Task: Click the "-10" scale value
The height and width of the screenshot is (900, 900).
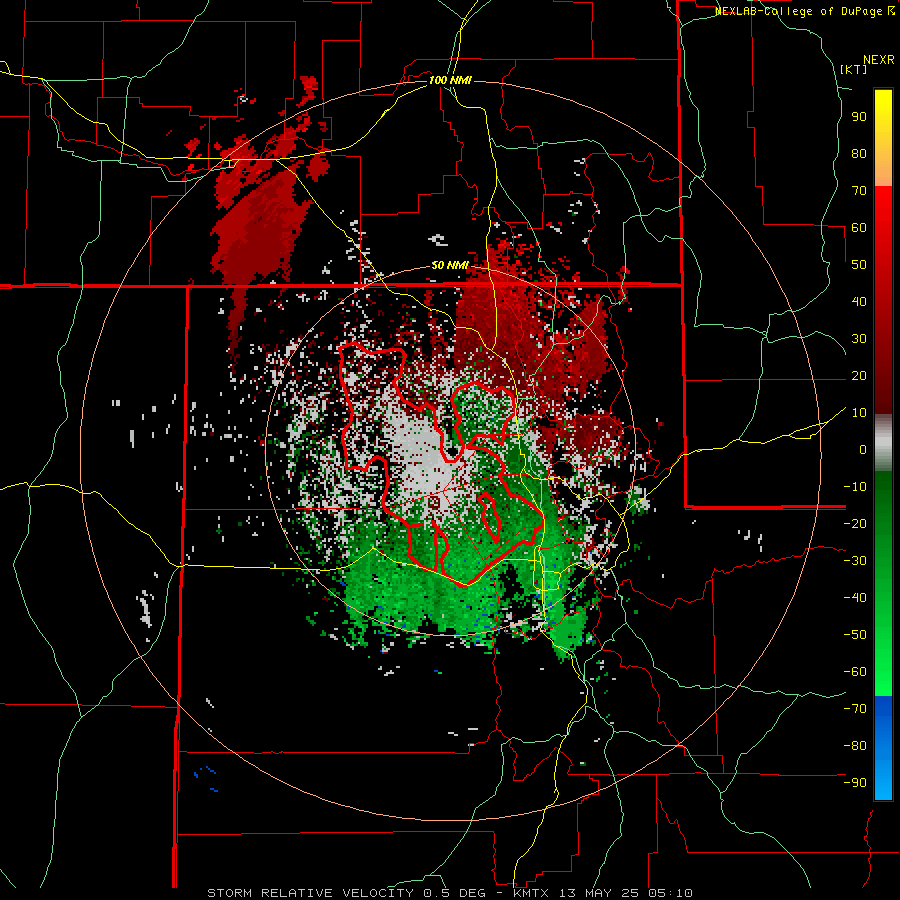Action: (x=855, y=487)
